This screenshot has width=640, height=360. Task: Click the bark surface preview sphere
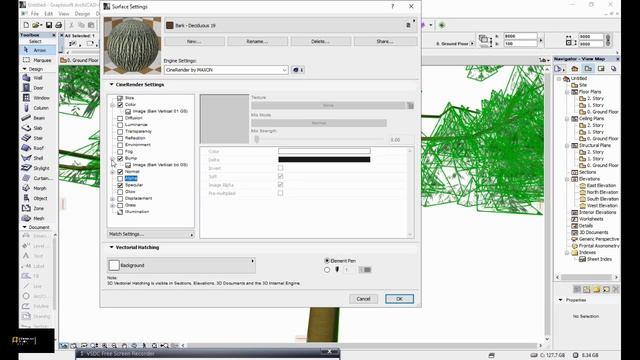pos(132,45)
